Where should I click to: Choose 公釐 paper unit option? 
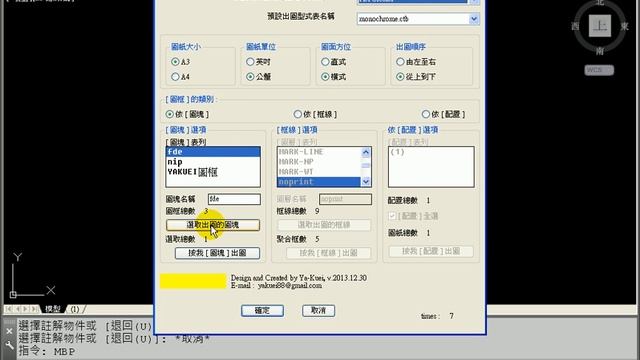coord(250,77)
